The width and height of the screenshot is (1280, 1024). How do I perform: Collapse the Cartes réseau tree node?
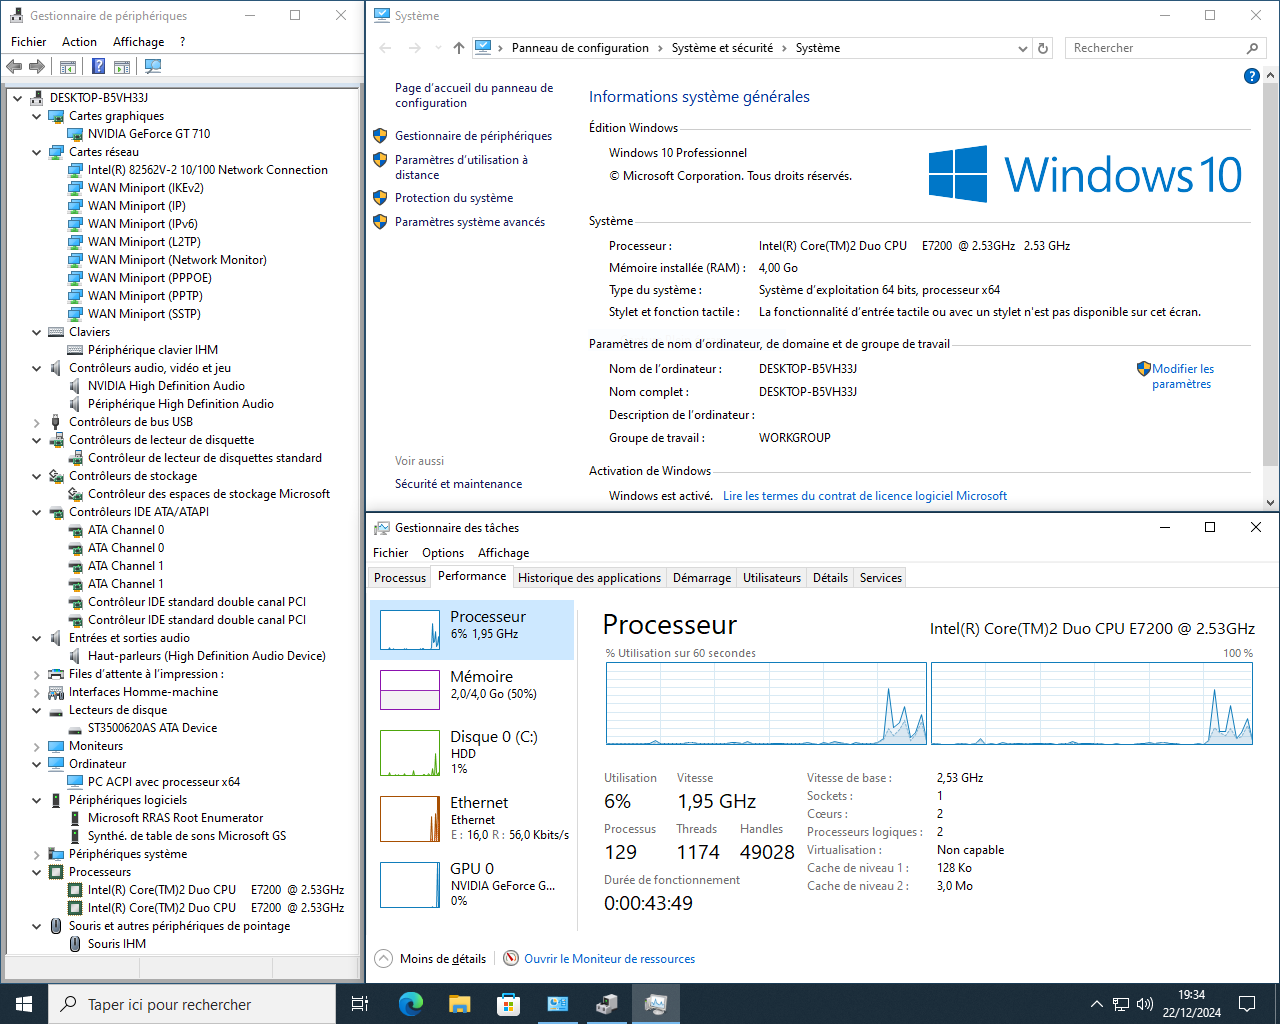point(37,152)
